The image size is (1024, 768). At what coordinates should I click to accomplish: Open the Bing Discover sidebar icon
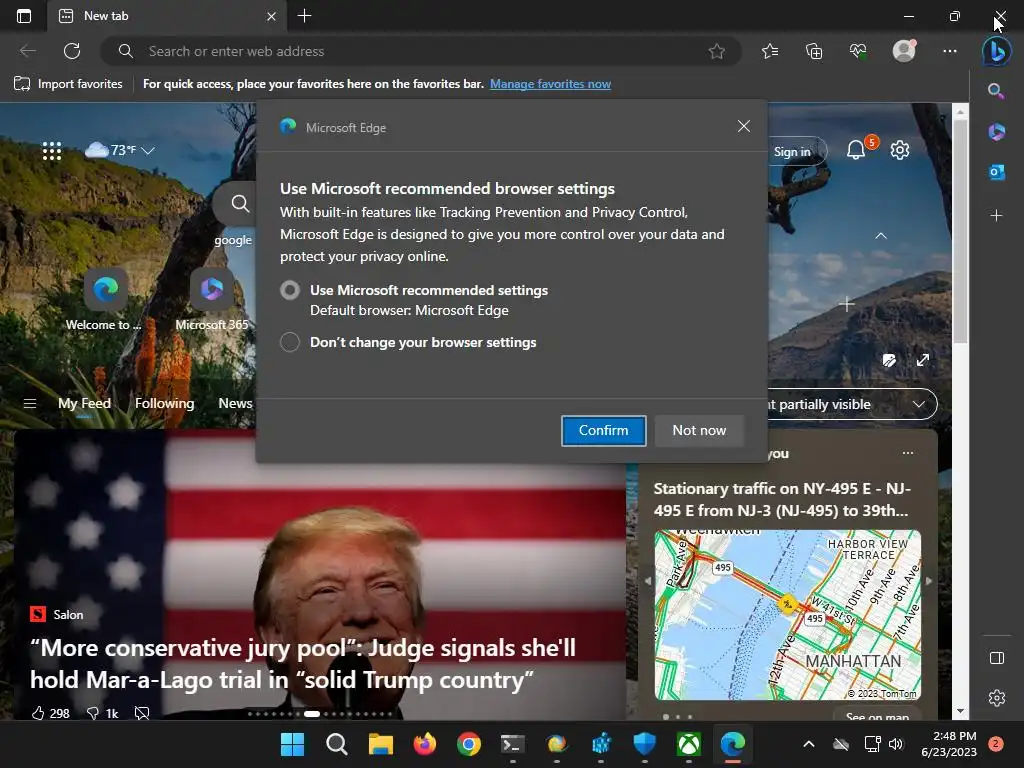click(997, 51)
